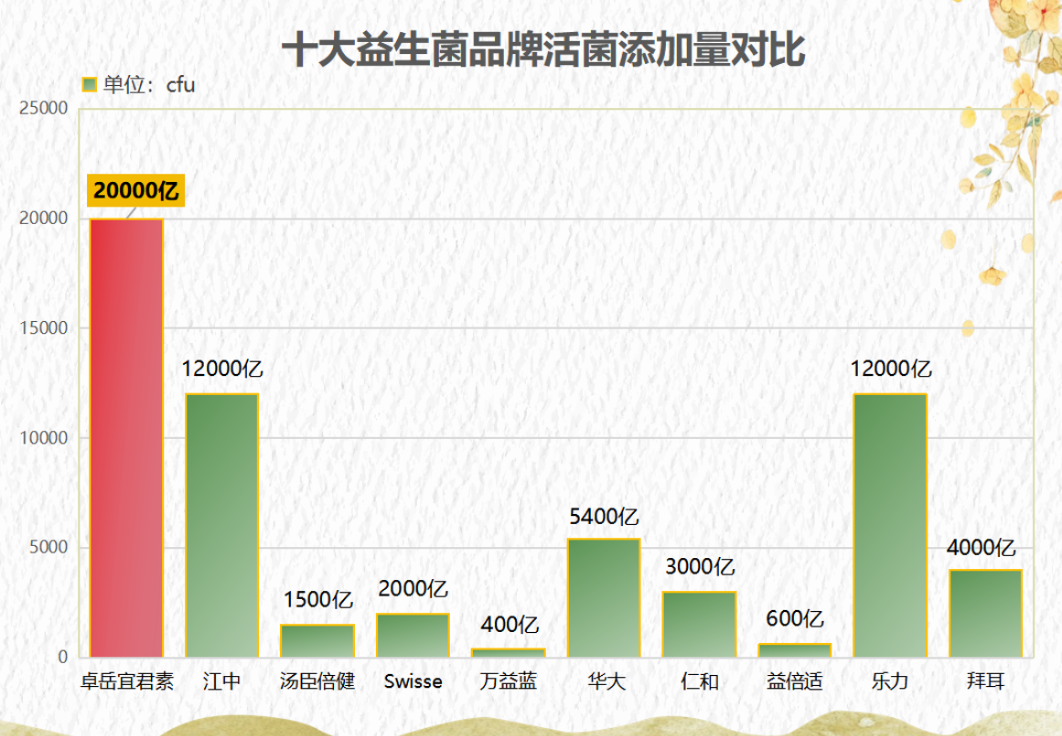Click the y-axis value 10000
Screen dimensions: 1062x736
43,437
